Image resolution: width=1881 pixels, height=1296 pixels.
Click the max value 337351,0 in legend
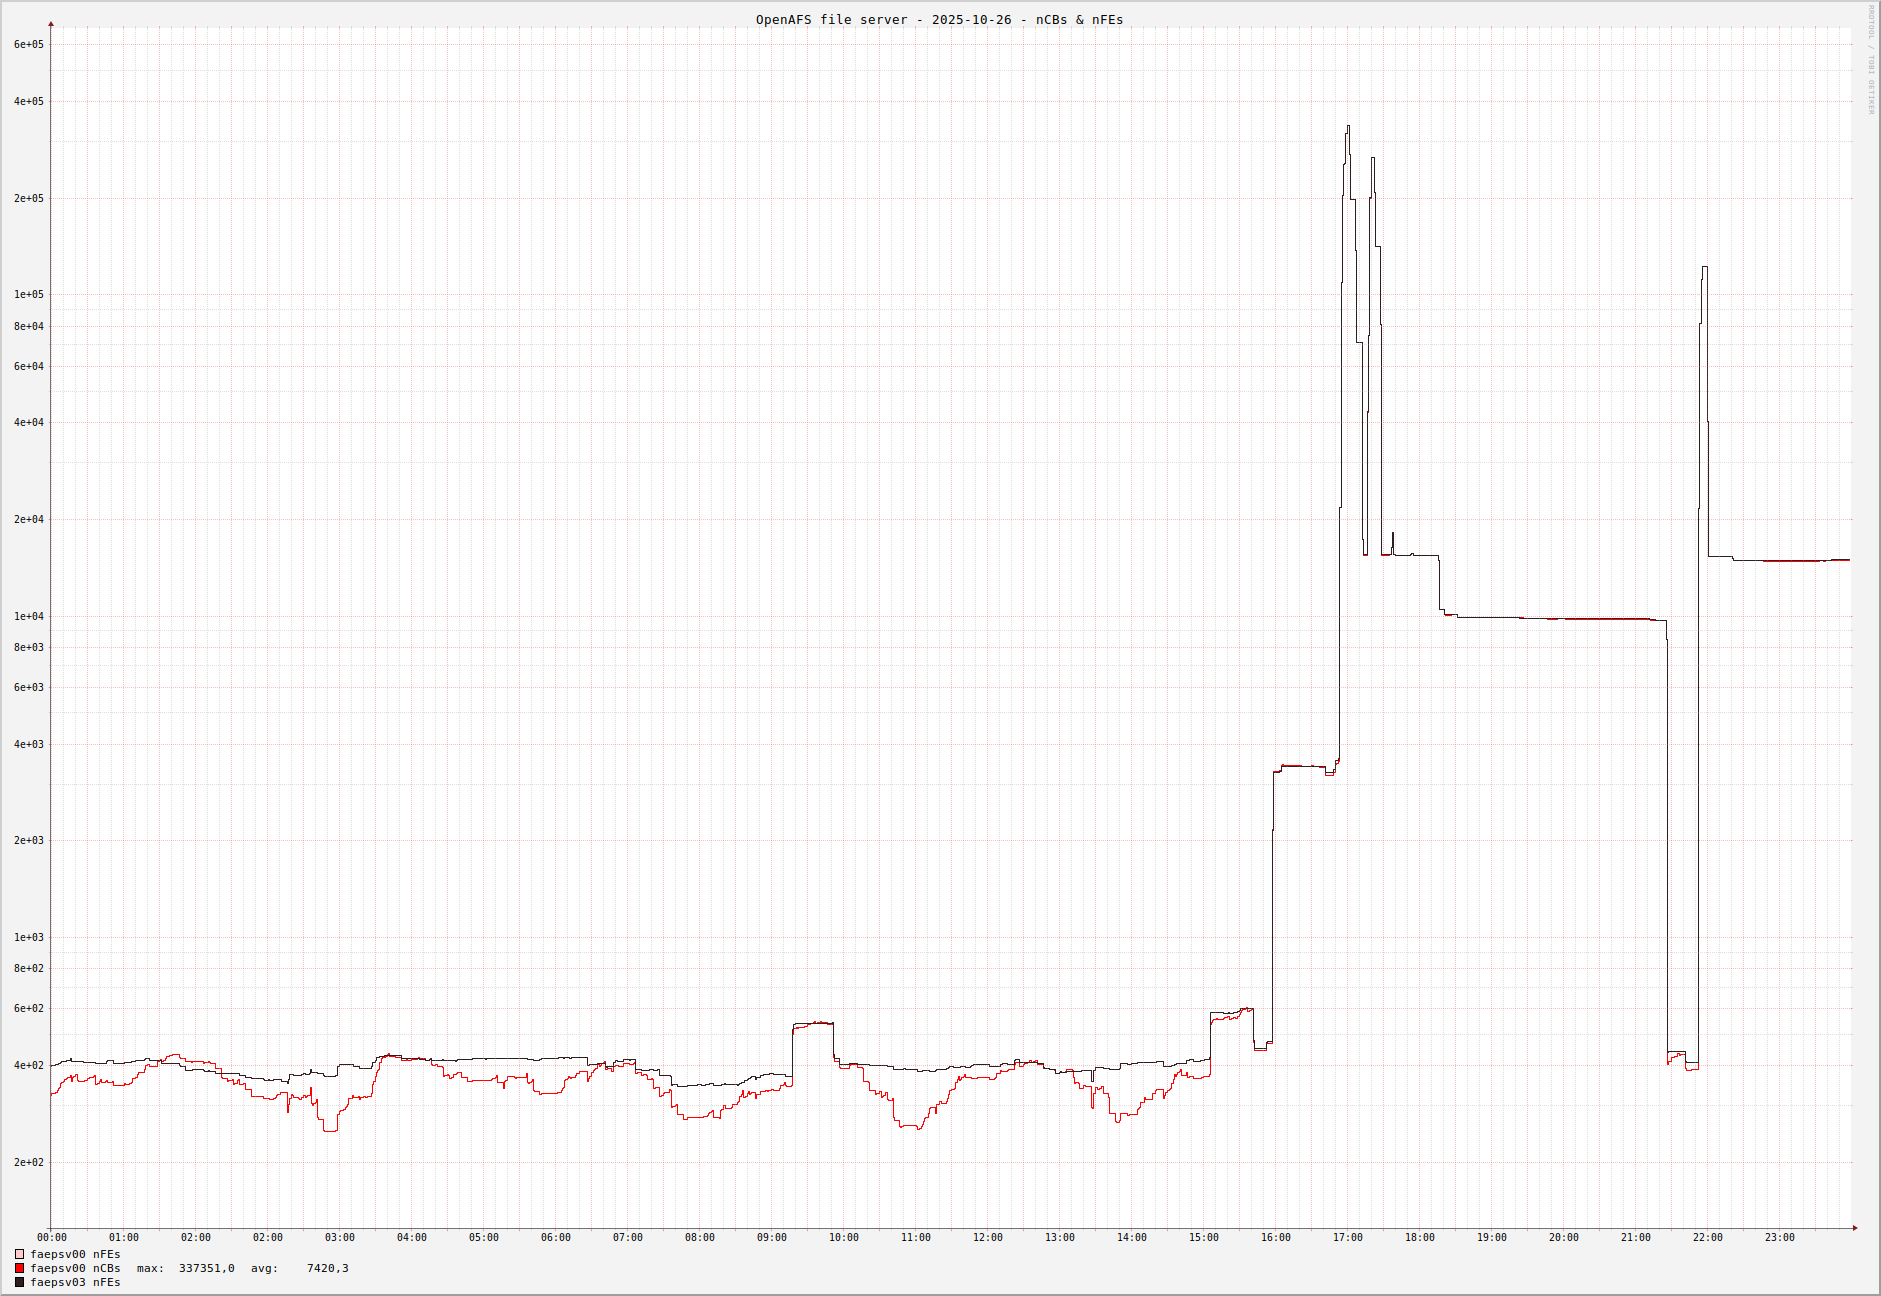(206, 1268)
